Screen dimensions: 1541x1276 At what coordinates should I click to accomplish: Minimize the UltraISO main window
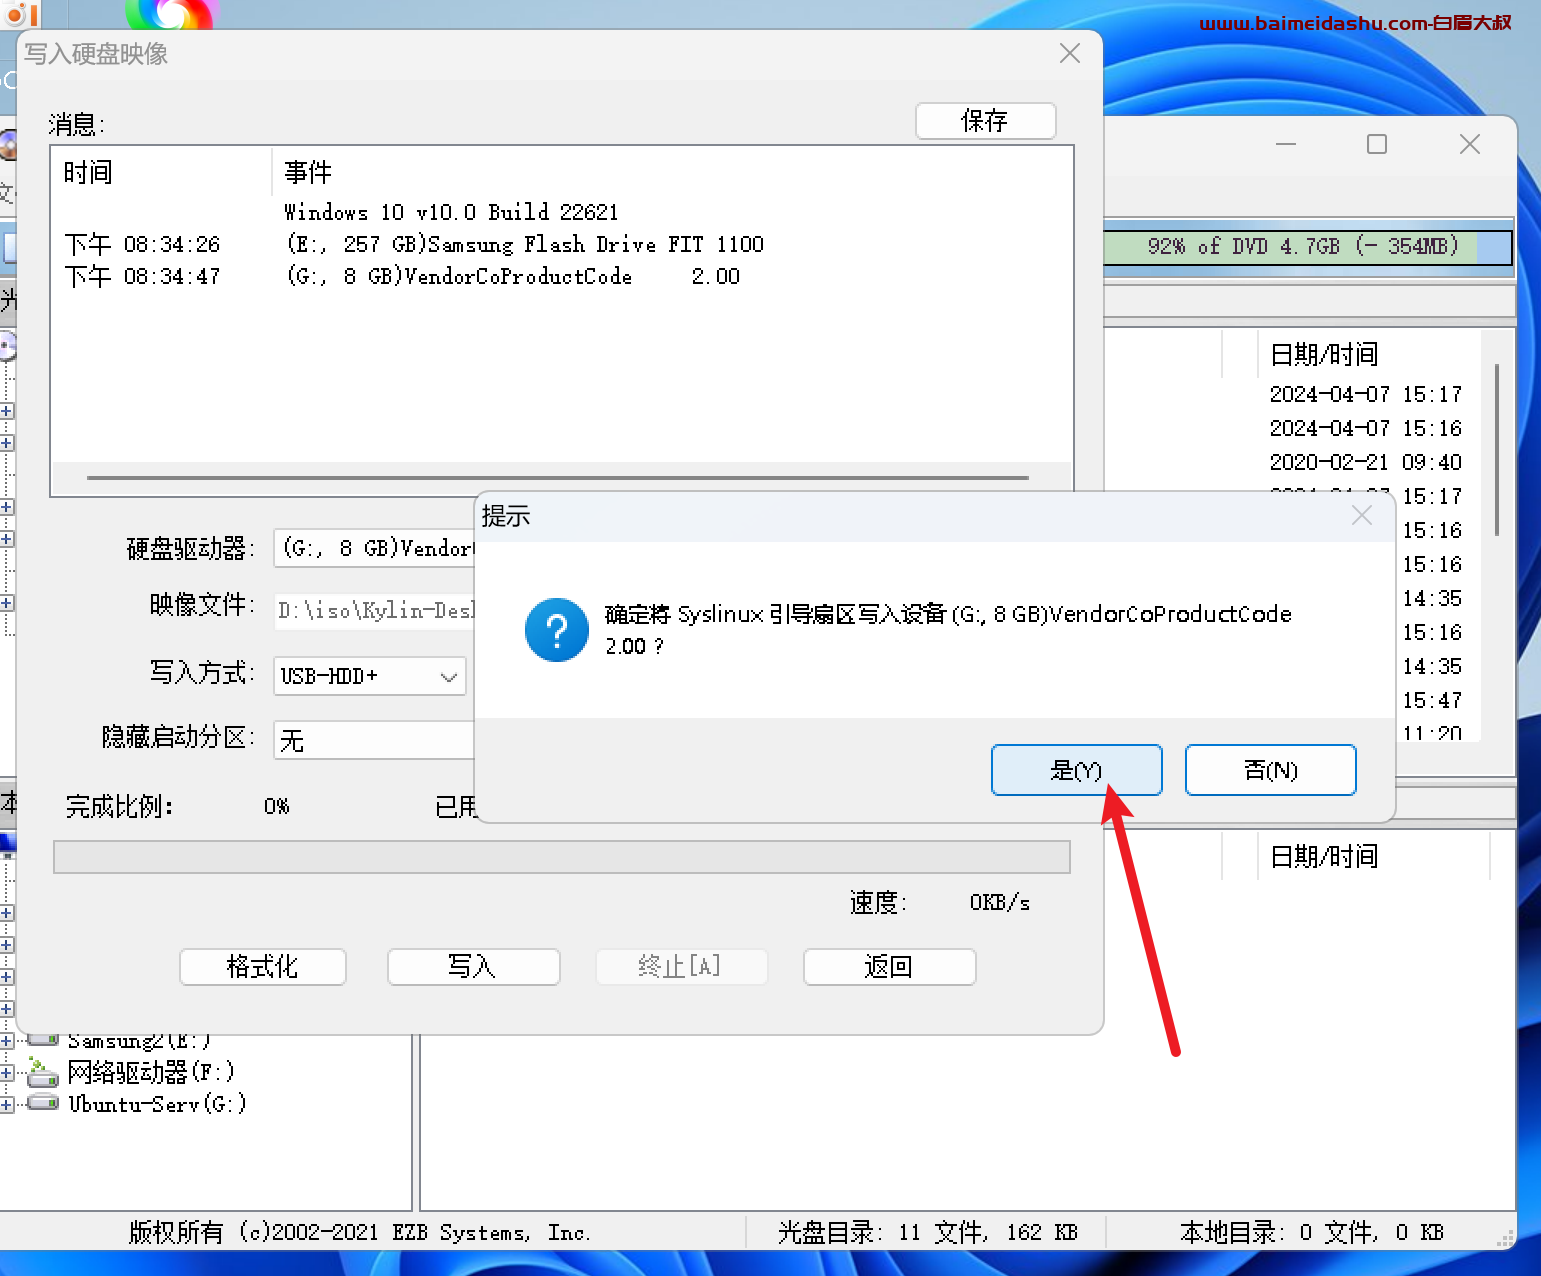[x=1286, y=145]
